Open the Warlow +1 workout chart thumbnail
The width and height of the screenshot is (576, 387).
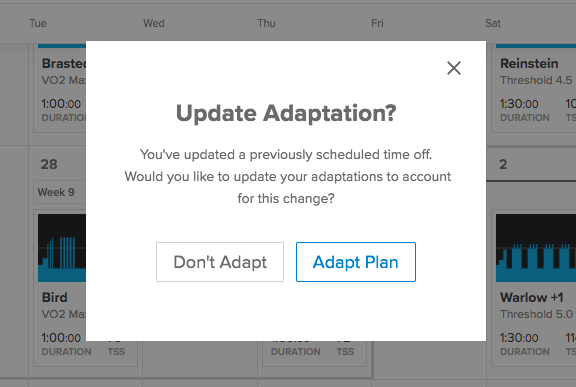[x=536, y=248]
